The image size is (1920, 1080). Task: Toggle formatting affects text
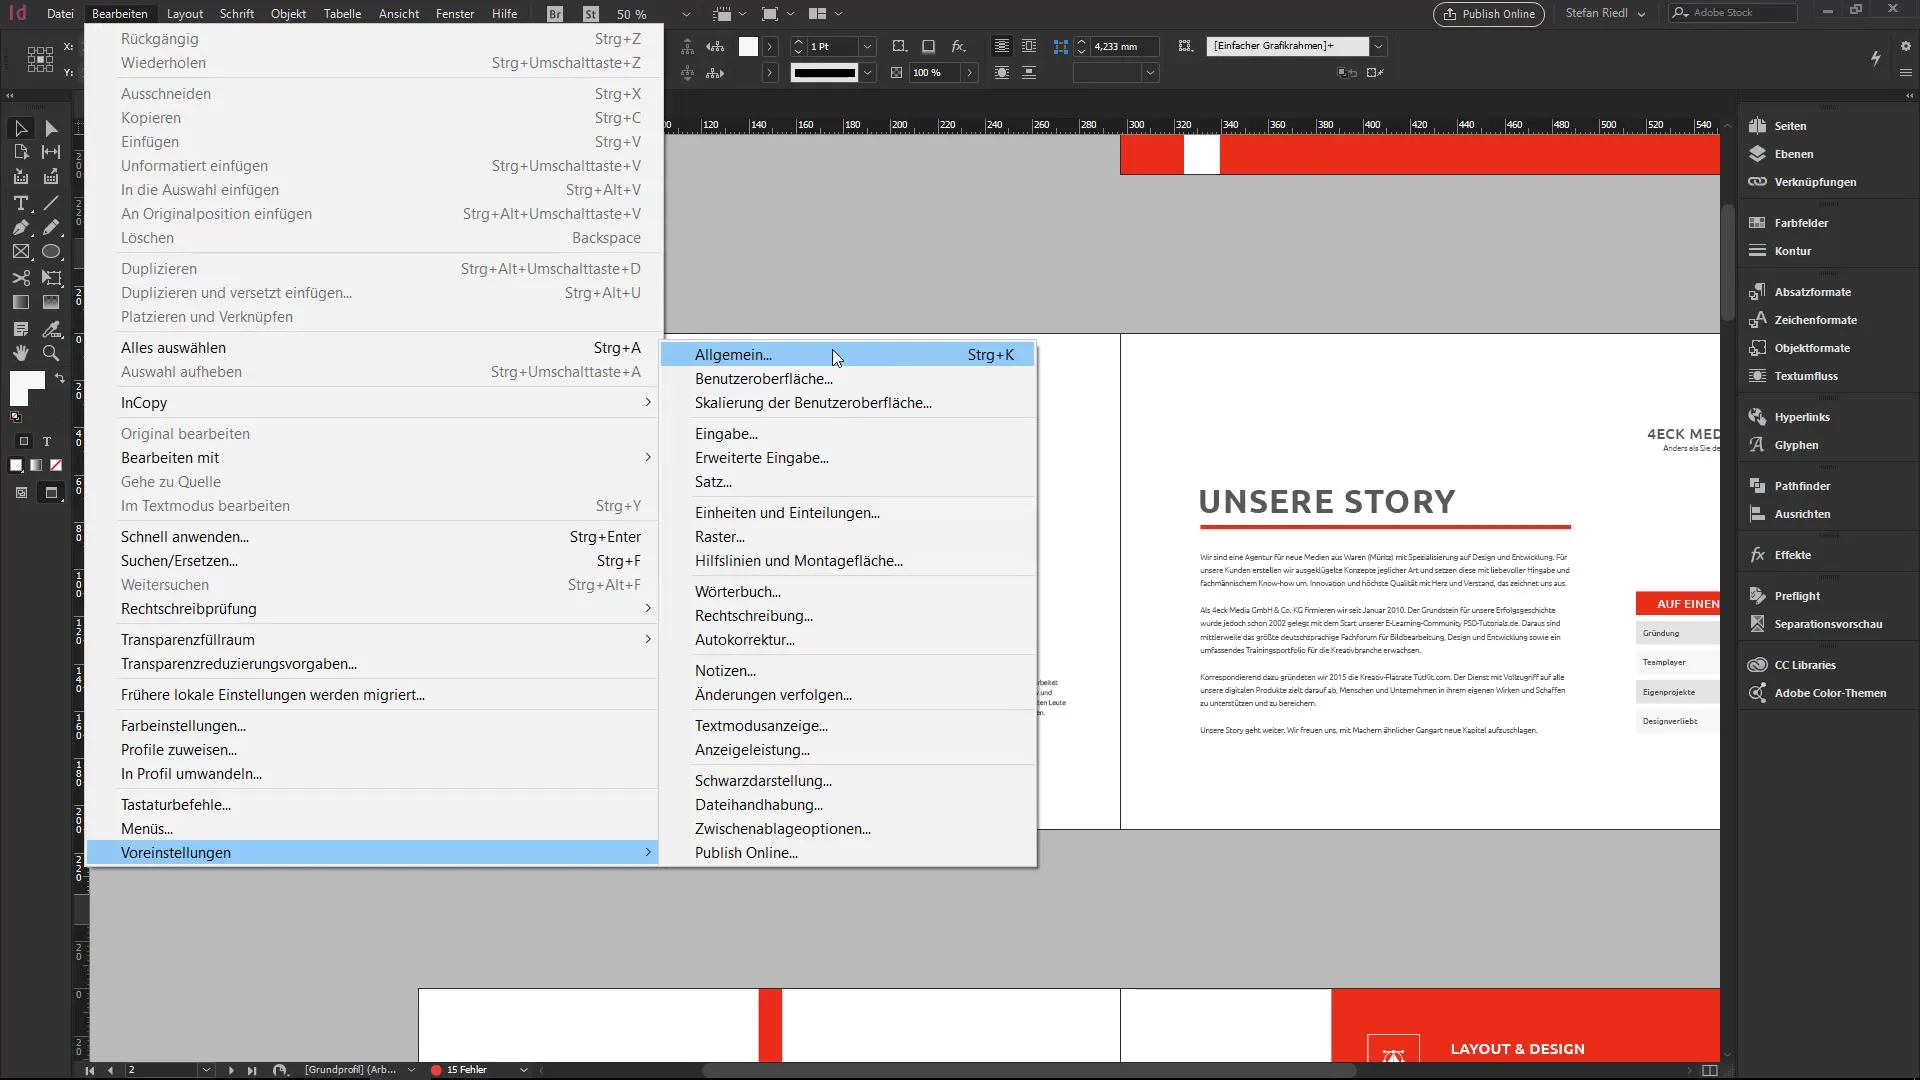pyautogui.click(x=46, y=441)
